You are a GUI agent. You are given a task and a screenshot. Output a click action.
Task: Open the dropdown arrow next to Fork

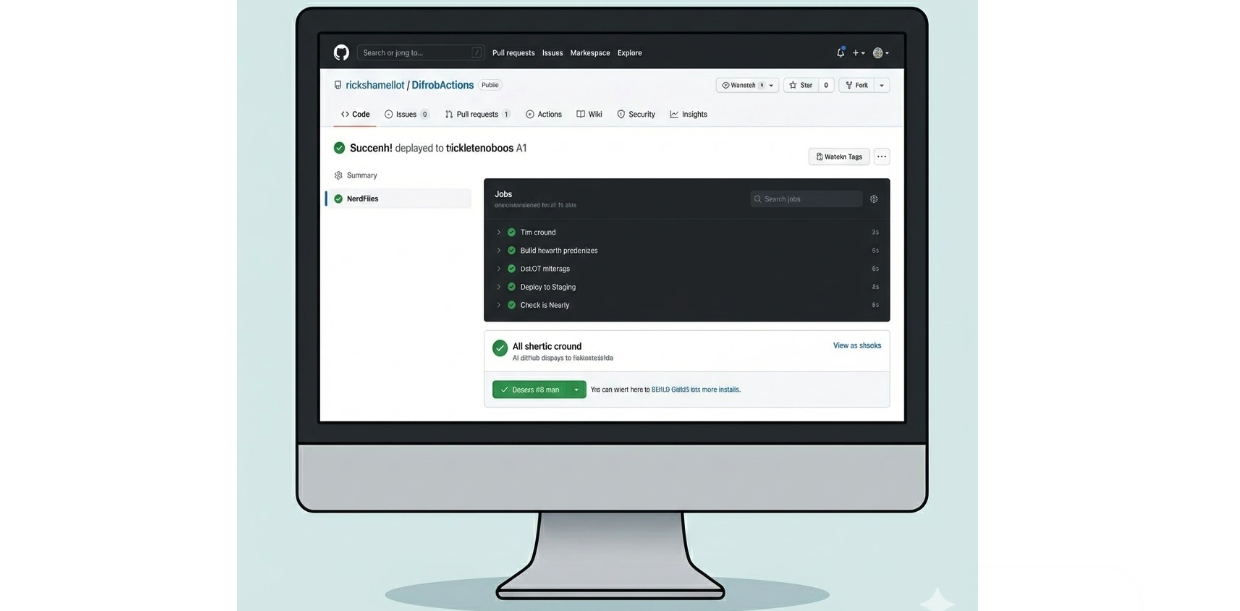pyautogui.click(x=882, y=86)
